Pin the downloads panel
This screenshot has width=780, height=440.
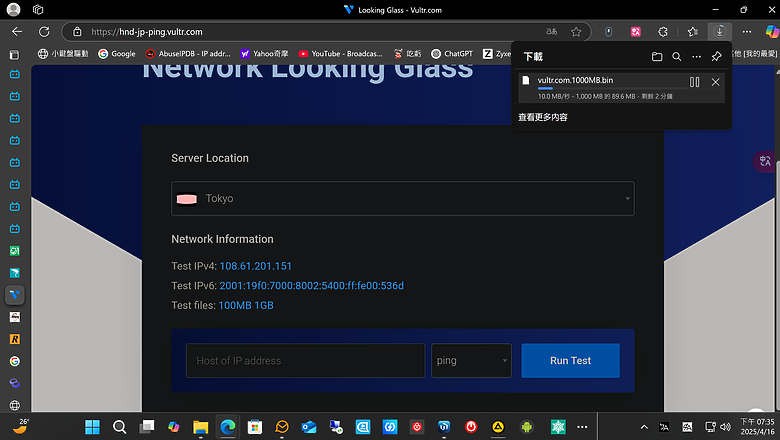[x=716, y=57]
